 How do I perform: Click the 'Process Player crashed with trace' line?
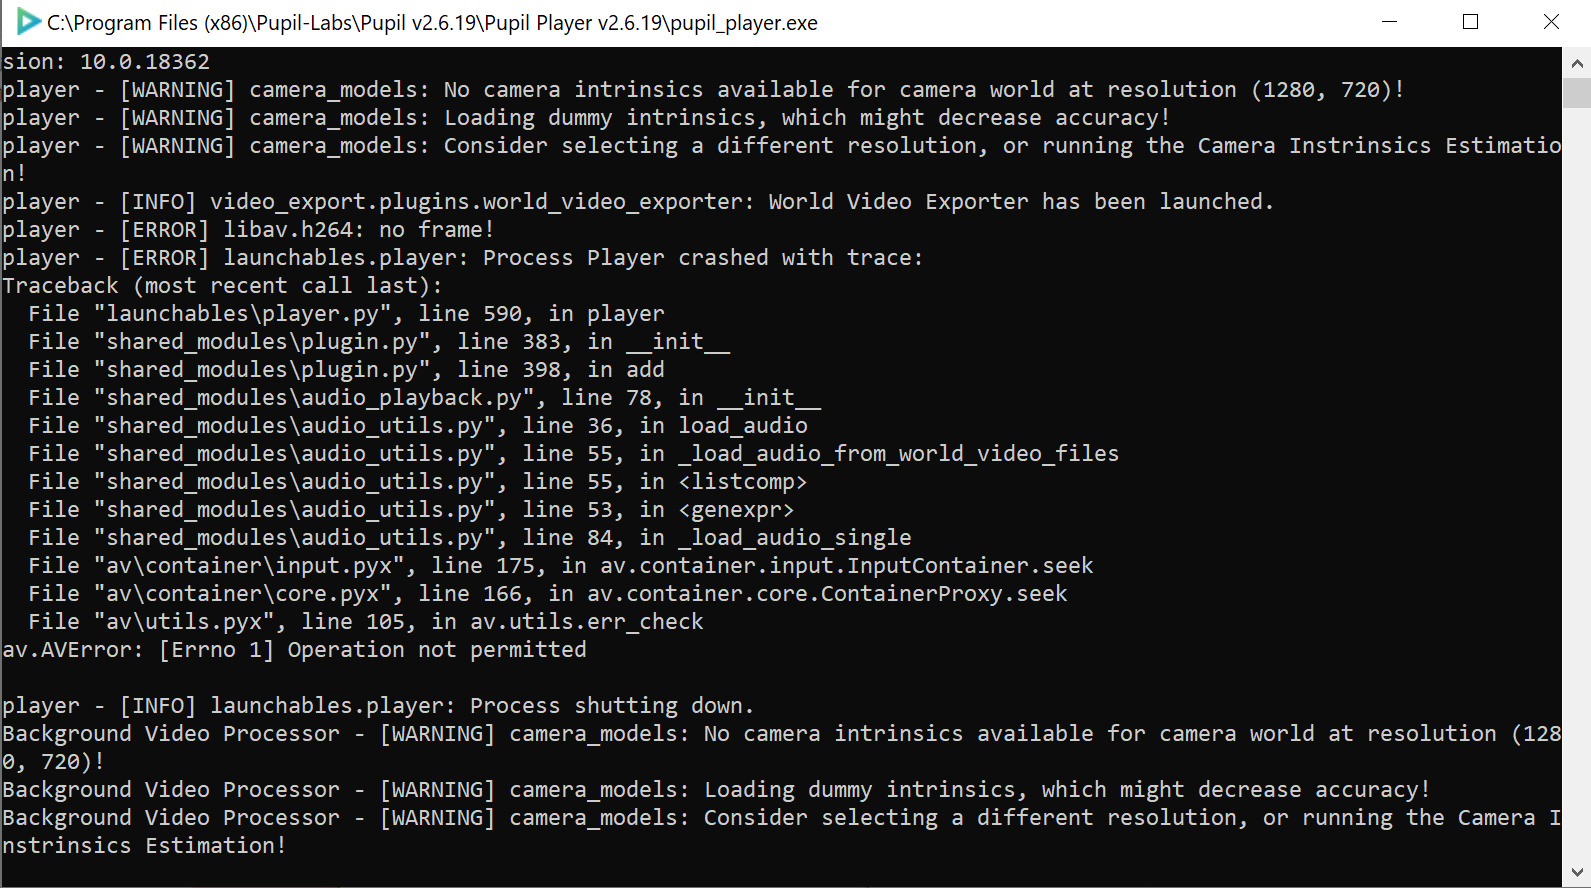pos(463,258)
